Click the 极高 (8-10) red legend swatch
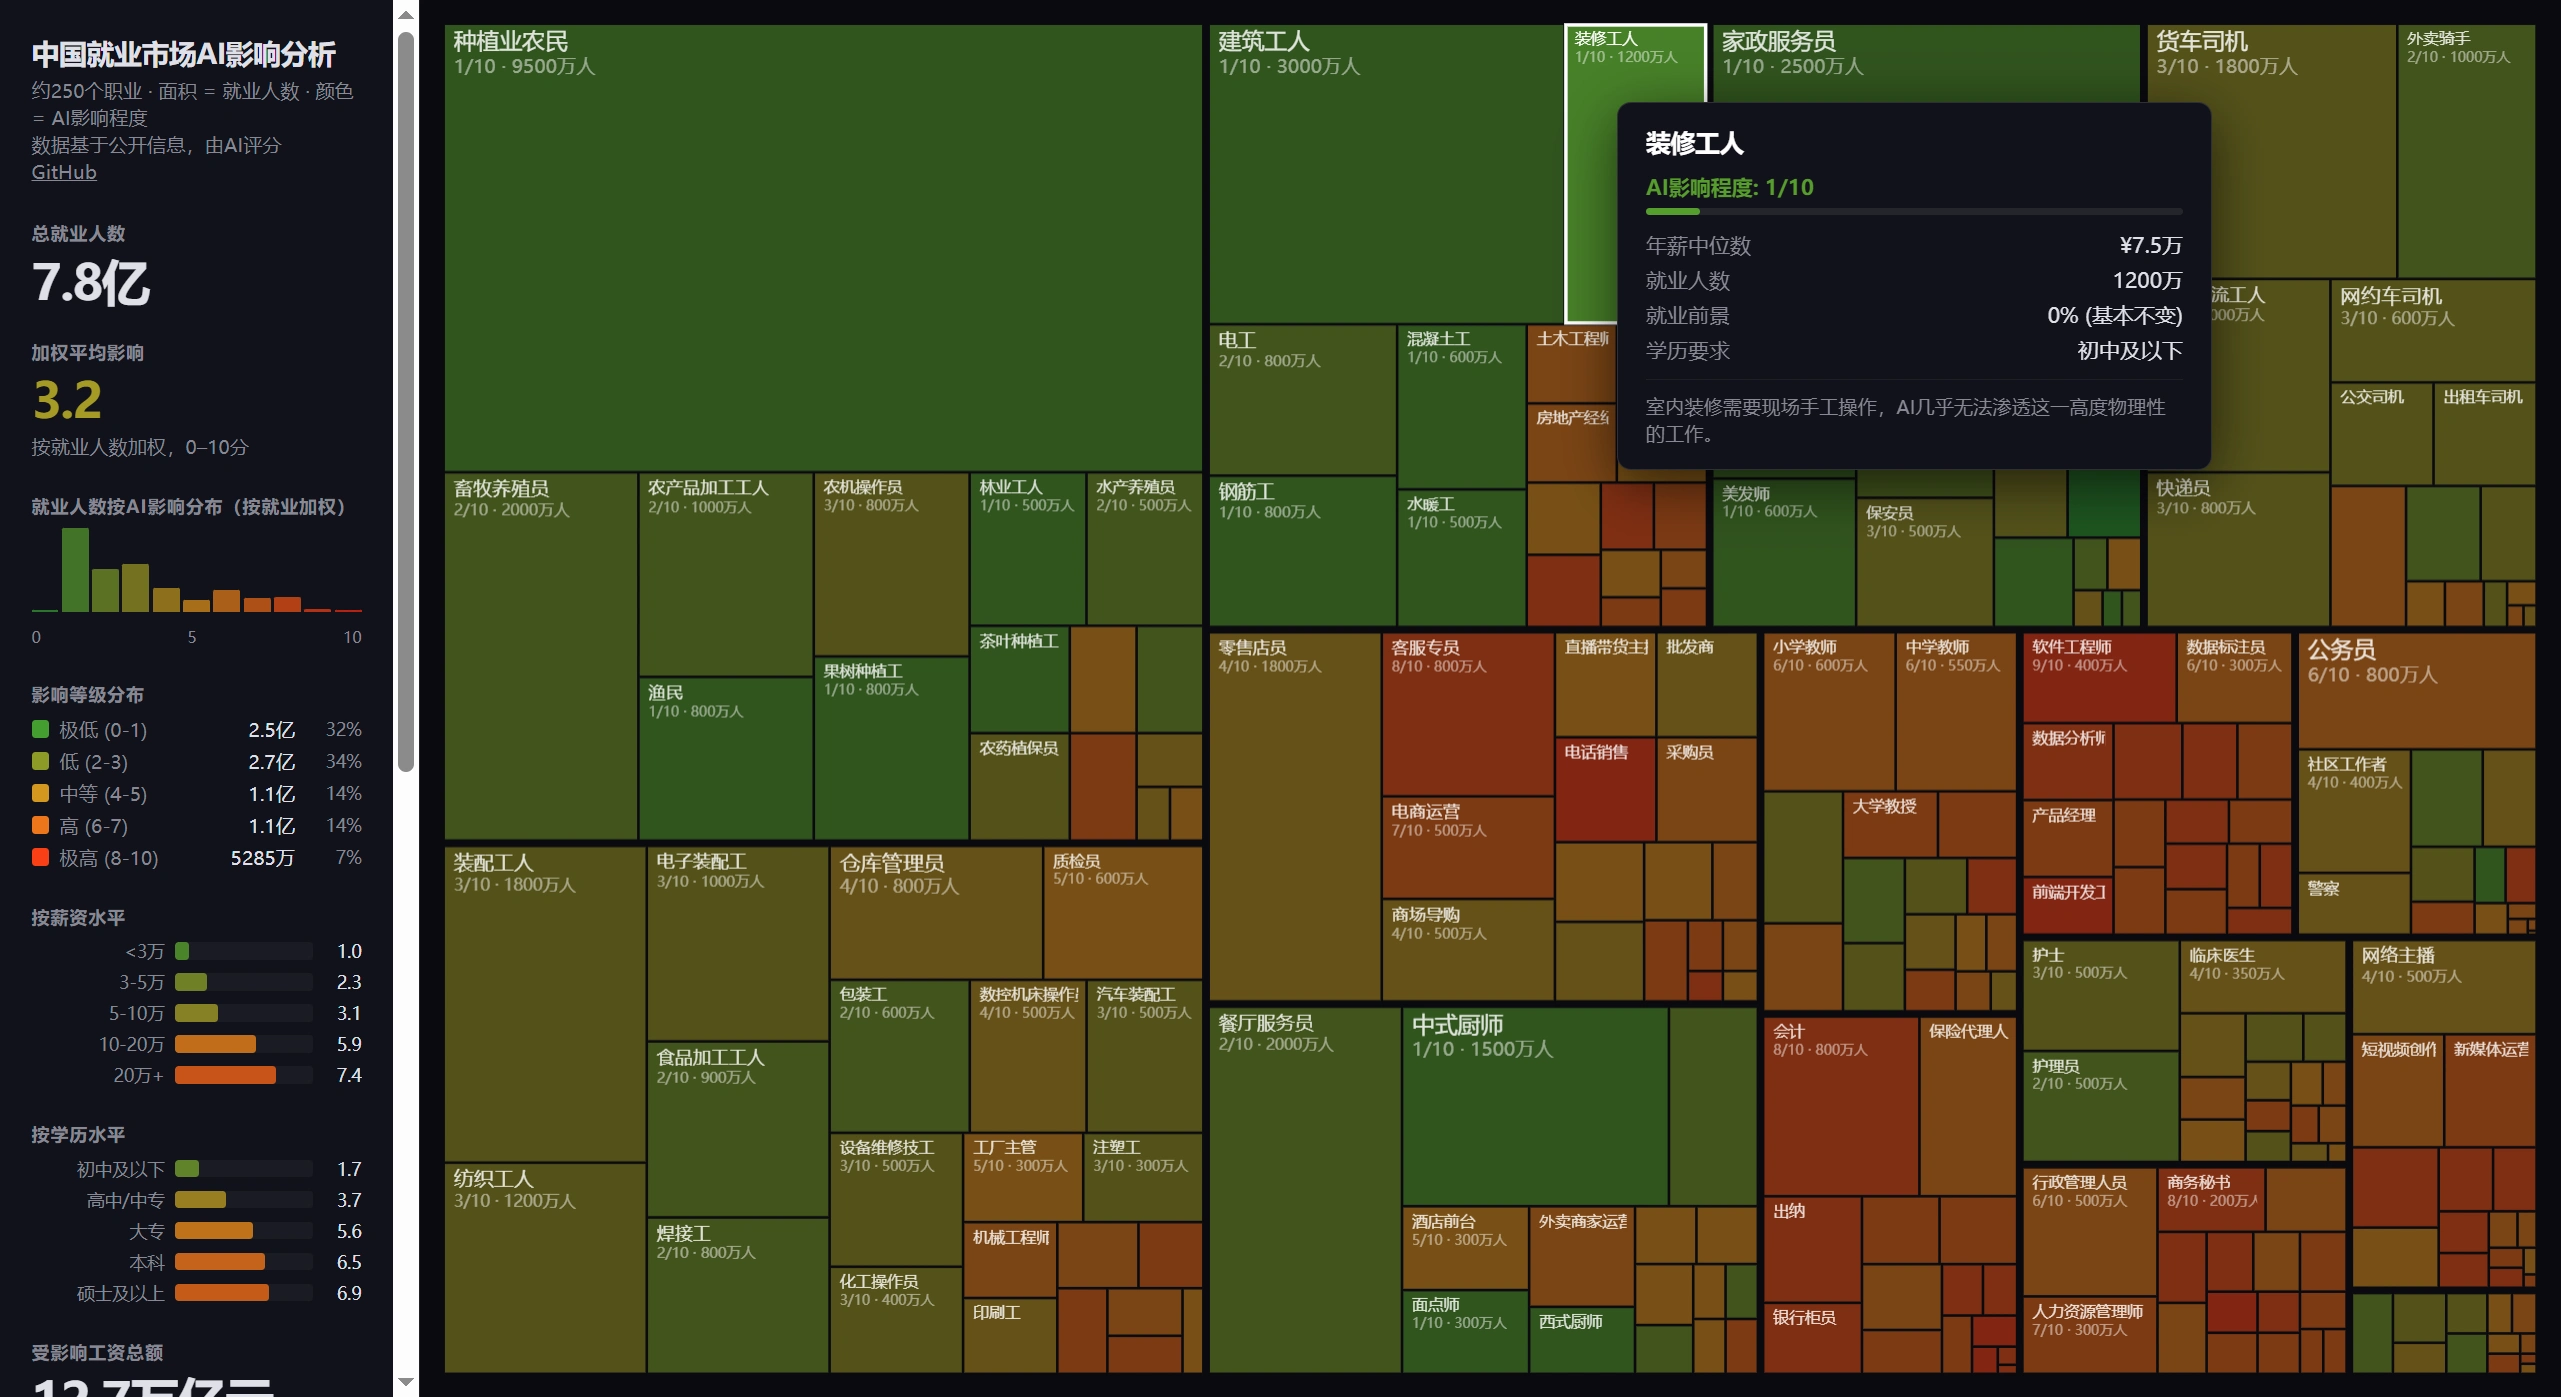Image resolution: width=2561 pixels, height=1397 pixels. pos(40,857)
